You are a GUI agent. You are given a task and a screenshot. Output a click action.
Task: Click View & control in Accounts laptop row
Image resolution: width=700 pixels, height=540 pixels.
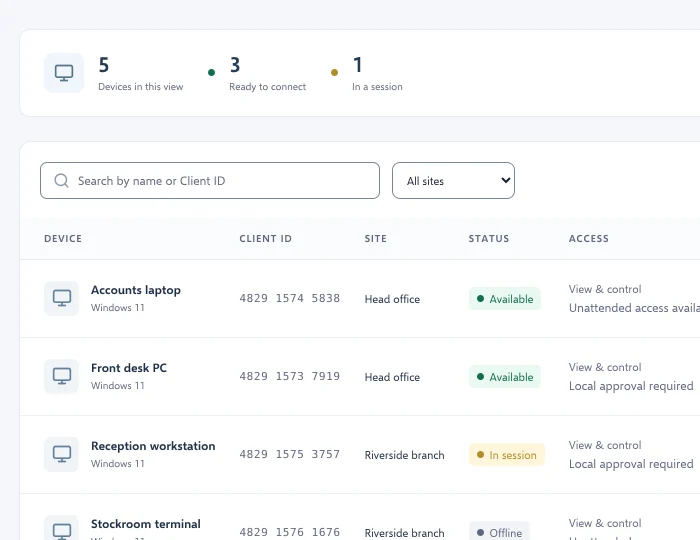pos(605,289)
